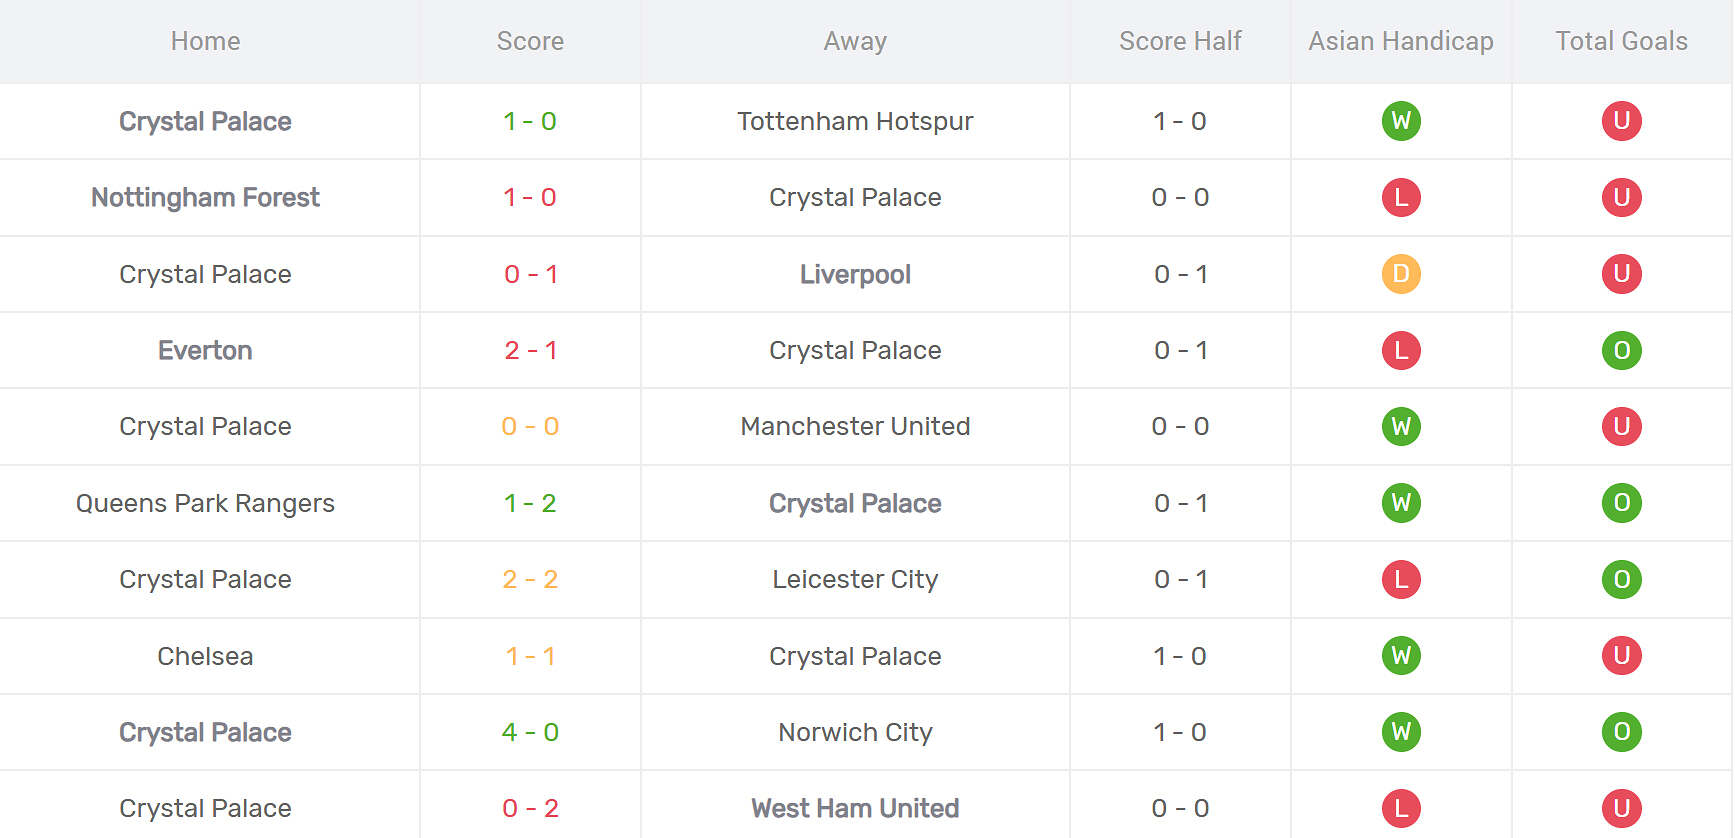This screenshot has width=1735, height=838.
Task: Click the red U badge in Manchester United row
Action: (1621, 427)
